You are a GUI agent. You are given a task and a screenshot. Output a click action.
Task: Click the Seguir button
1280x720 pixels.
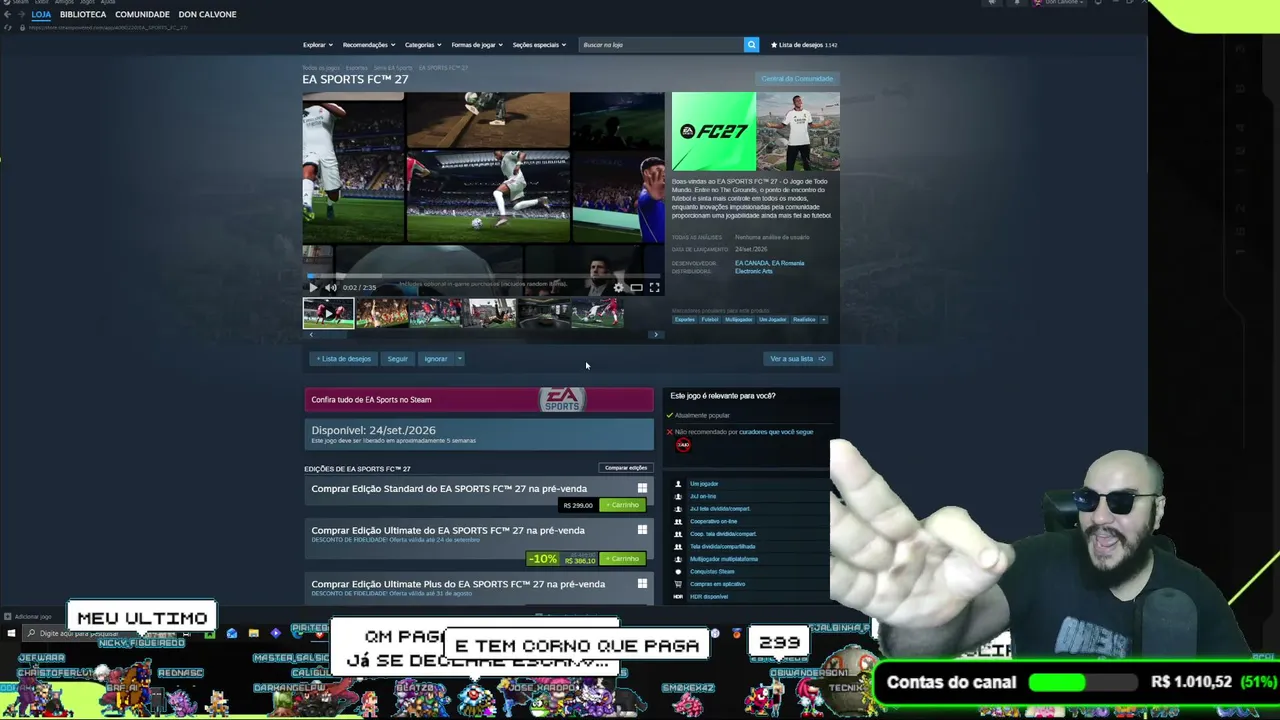point(398,359)
